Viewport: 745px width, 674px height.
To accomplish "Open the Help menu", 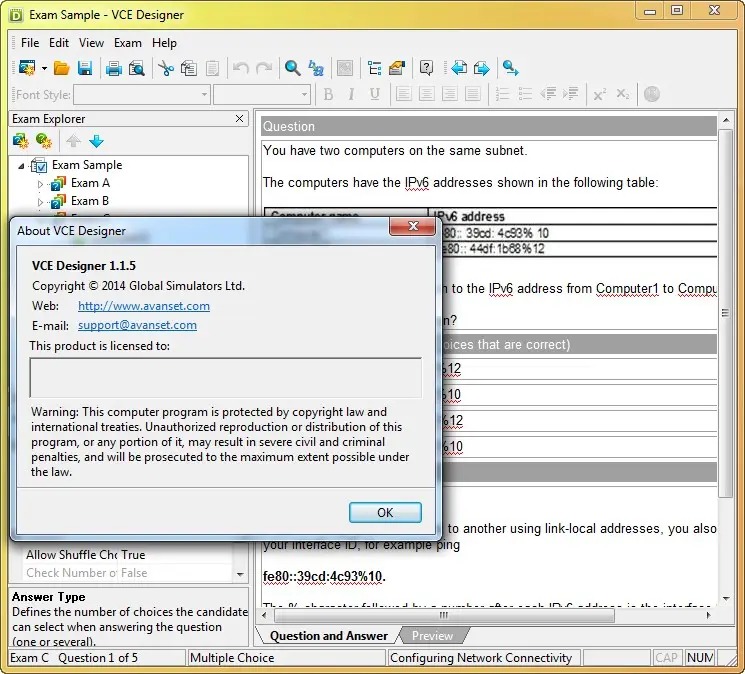I will 164,43.
